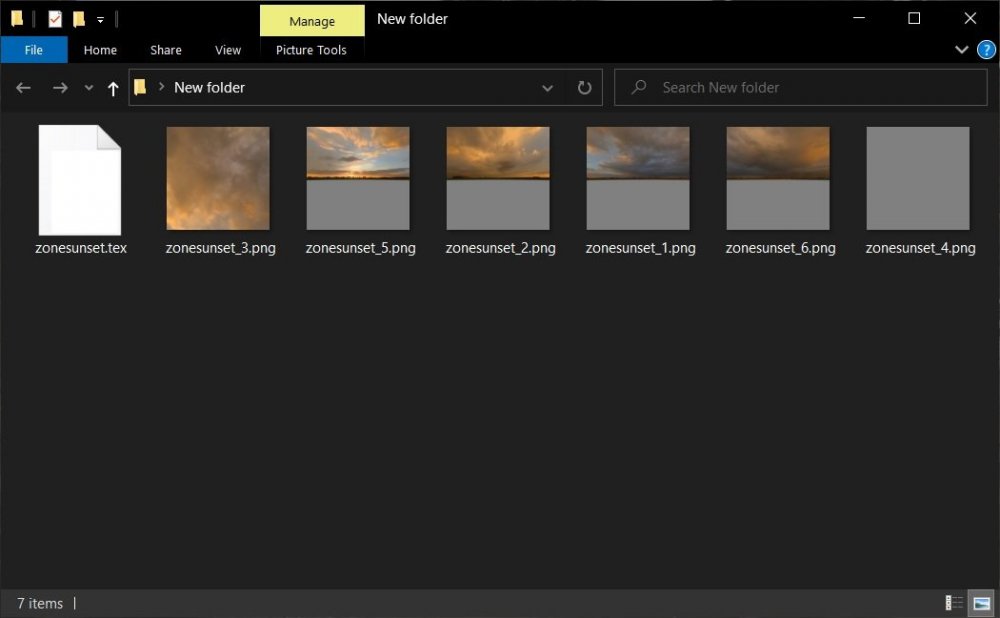Image resolution: width=1000 pixels, height=618 pixels.
Task: Go back using the back arrow
Action: (x=23, y=87)
